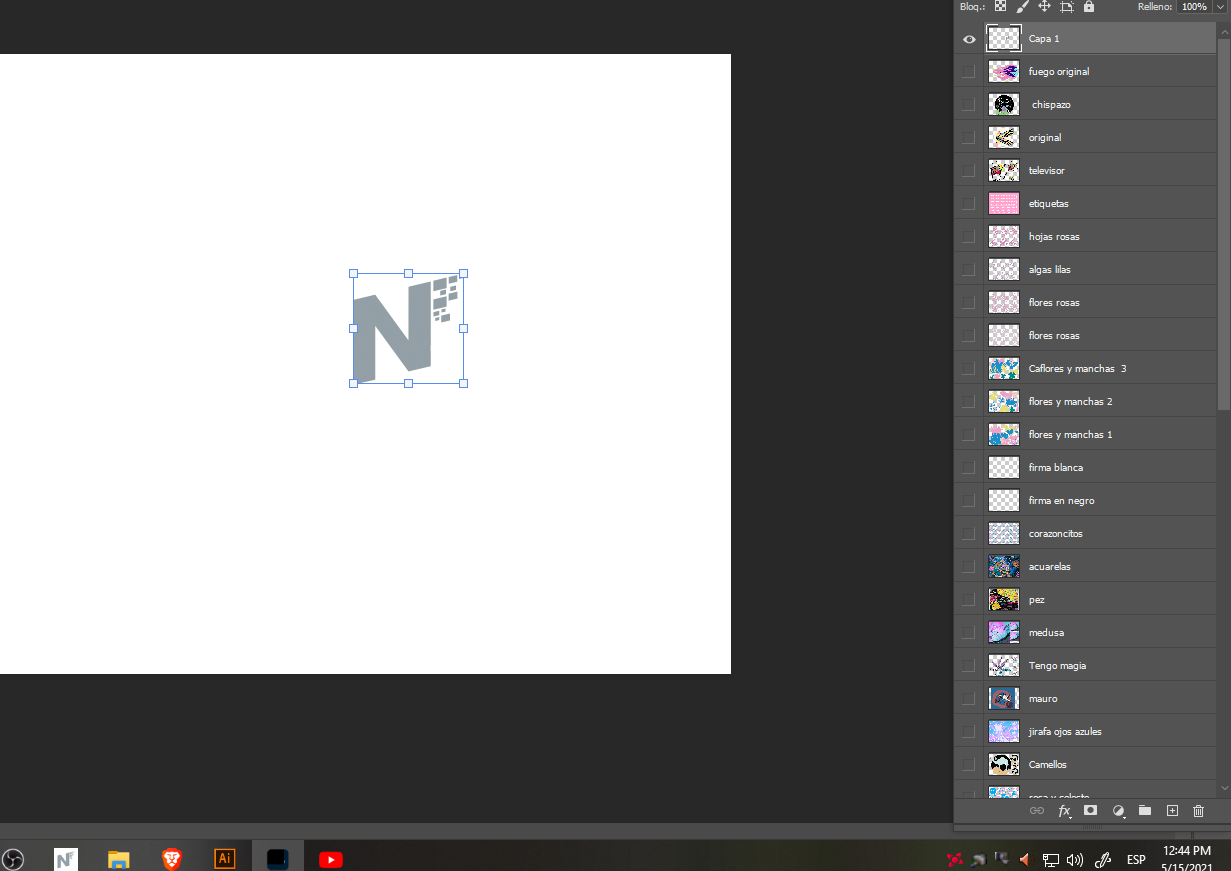1231x871 pixels.
Task: Select layer named "televisor"
Action: click(x=1047, y=171)
